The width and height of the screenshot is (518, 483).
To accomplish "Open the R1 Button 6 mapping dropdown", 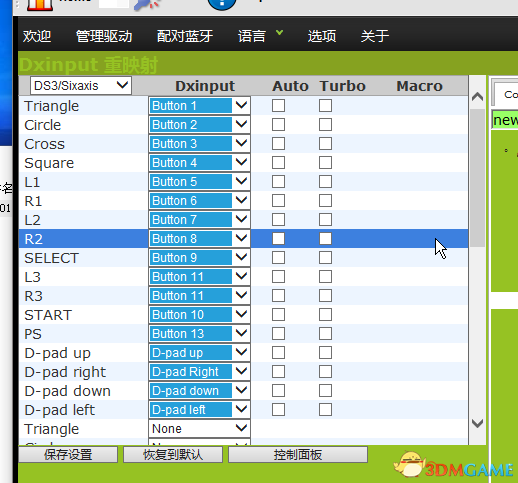I will (199, 201).
